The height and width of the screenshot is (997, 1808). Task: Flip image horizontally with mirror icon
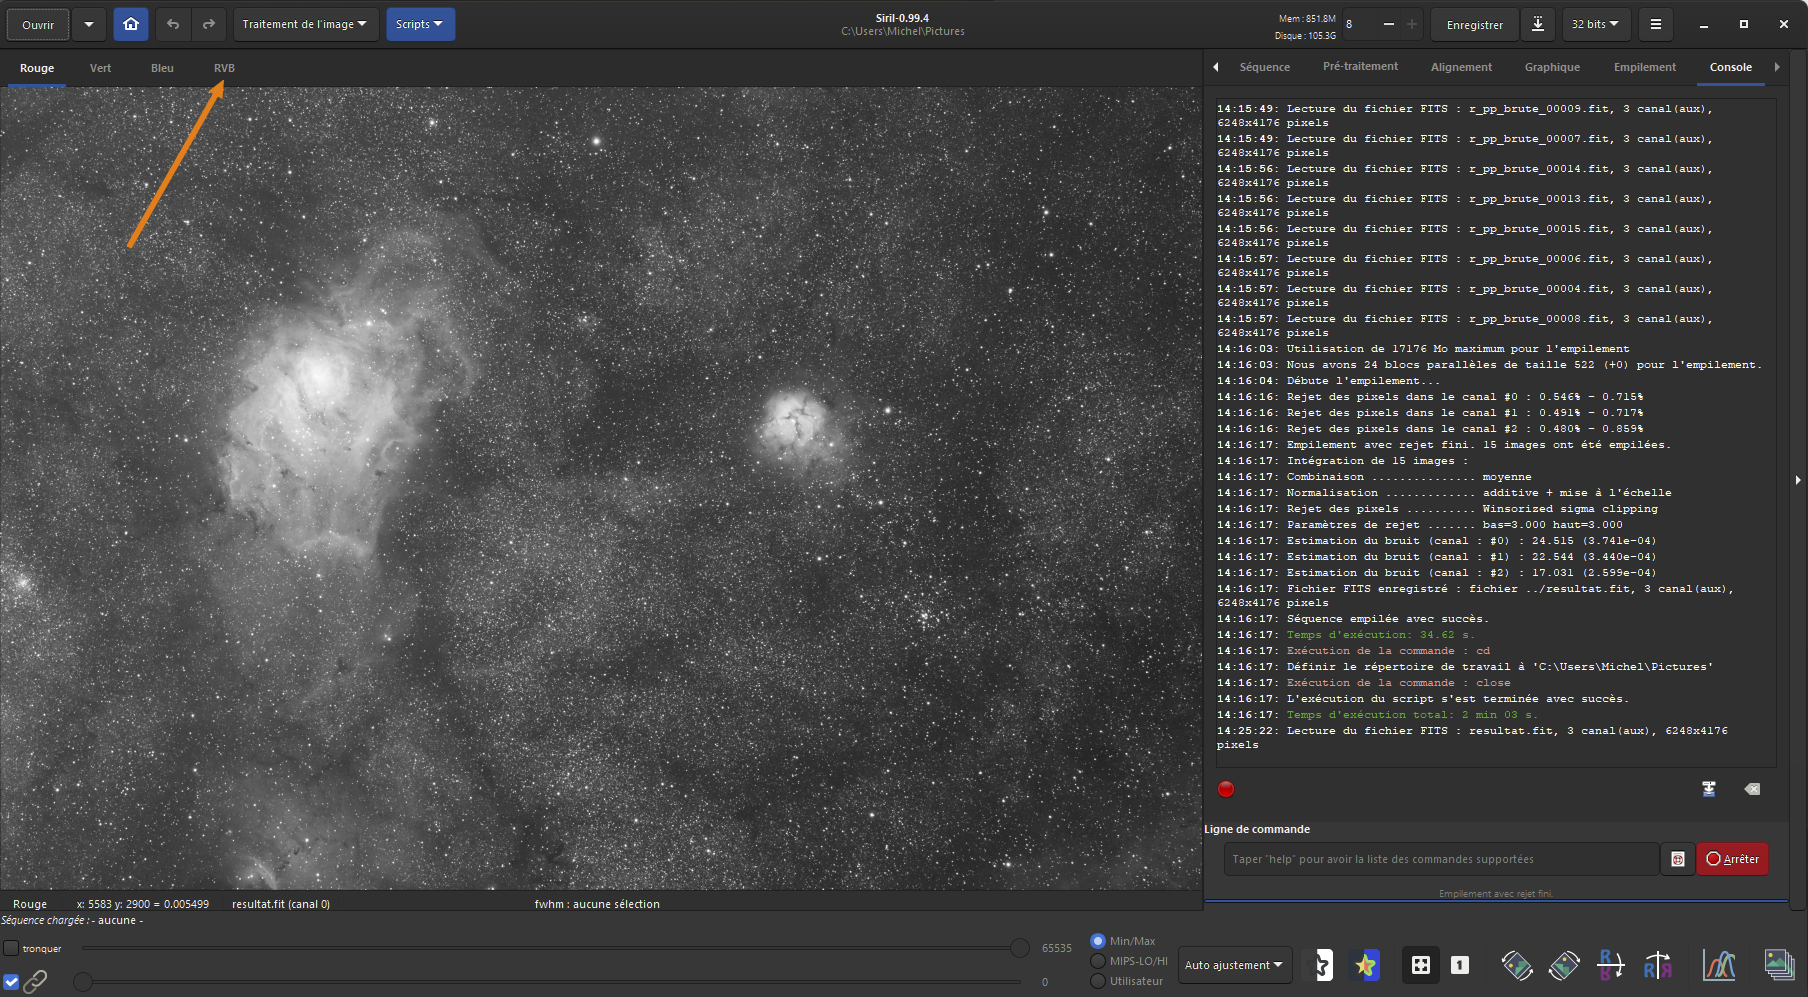pyautogui.click(x=1657, y=965)
